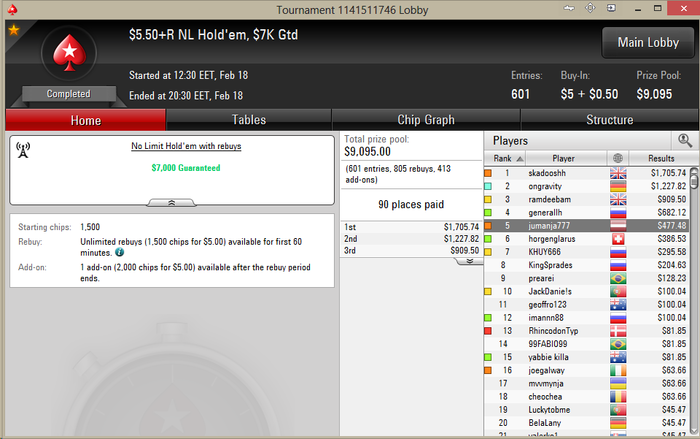The height and width of the screenshot is (439, 700).
Task: Go to the Main Lobby
Action: pyautogui.click(x=648, y=42)
